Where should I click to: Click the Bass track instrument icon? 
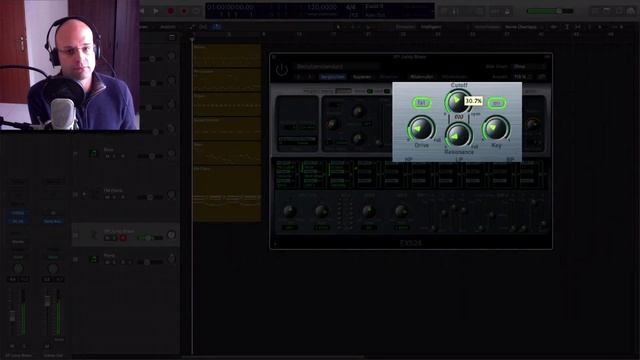(x=93, y=153)
